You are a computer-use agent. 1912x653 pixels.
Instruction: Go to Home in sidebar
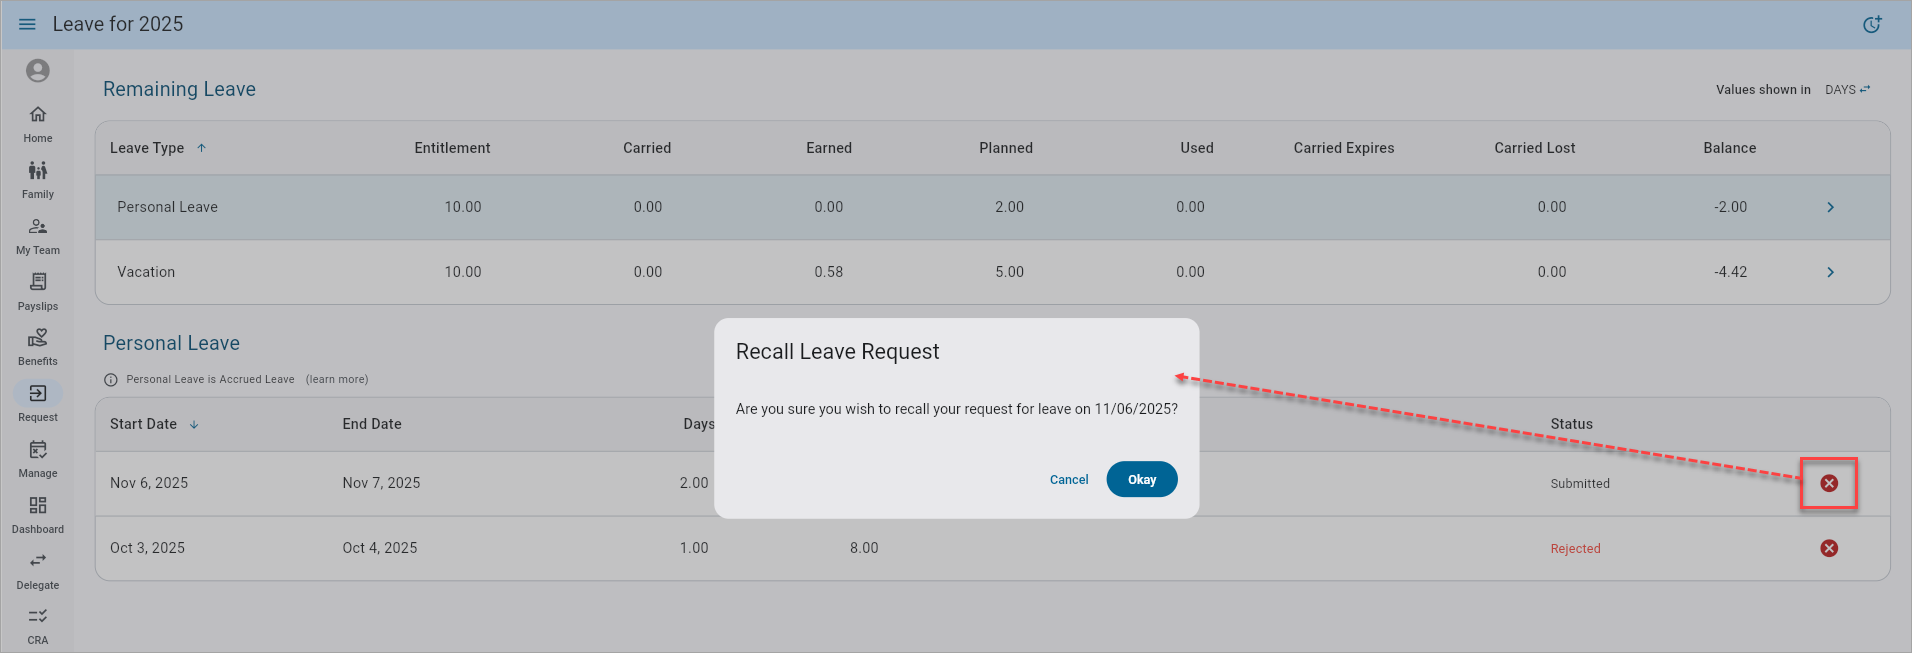pyautogui.click(x=38, y=124)
